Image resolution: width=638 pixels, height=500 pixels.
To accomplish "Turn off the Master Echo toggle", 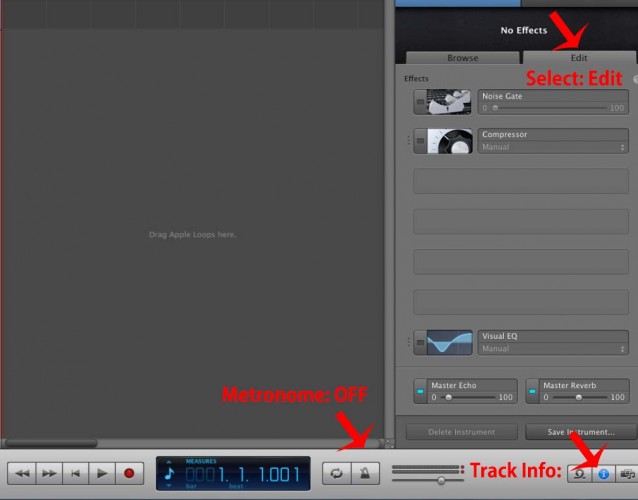I will (x=421, y=390).
